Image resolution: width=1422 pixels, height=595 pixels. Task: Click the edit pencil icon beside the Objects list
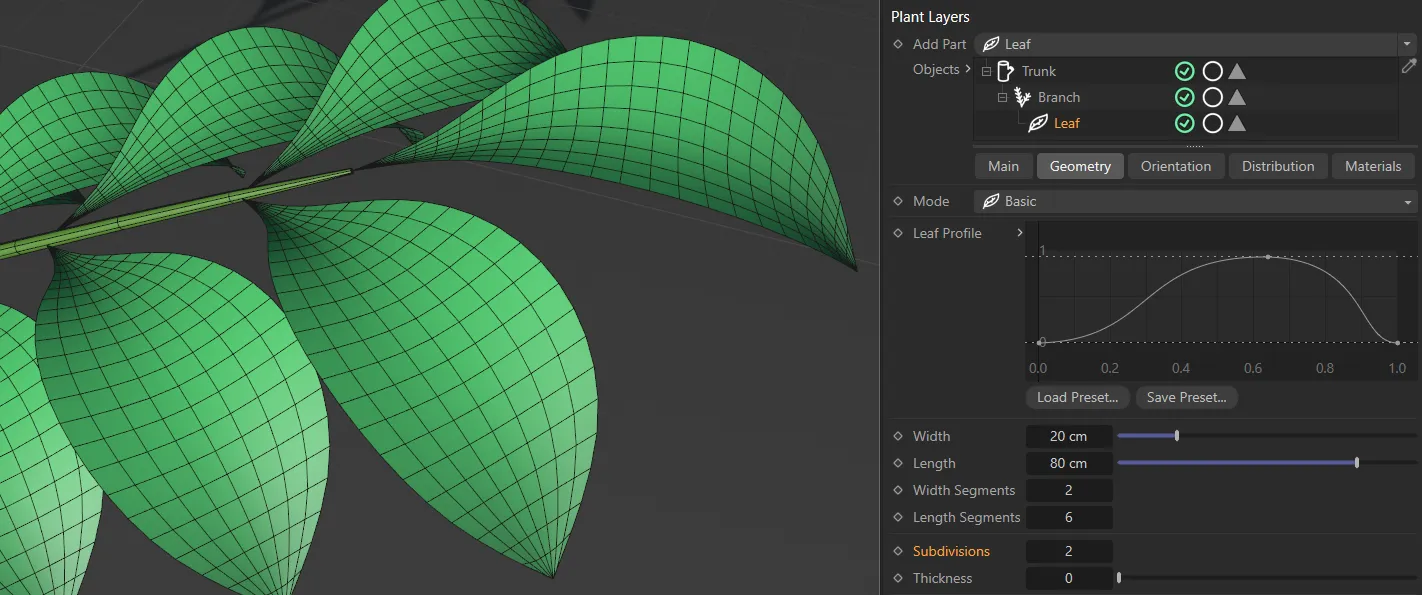[x=1409, y=66]
